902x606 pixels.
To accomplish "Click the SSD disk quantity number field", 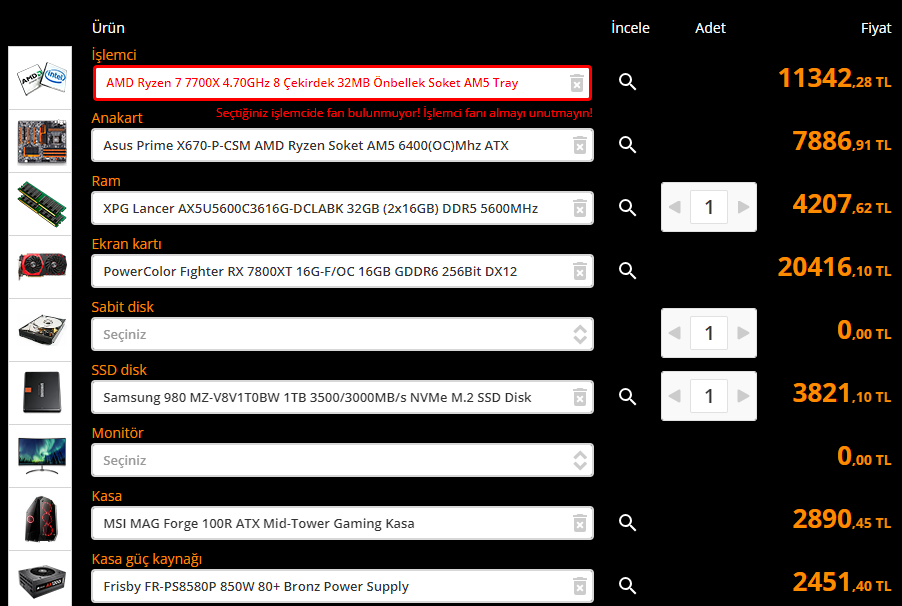I will [x=709, y=396].
